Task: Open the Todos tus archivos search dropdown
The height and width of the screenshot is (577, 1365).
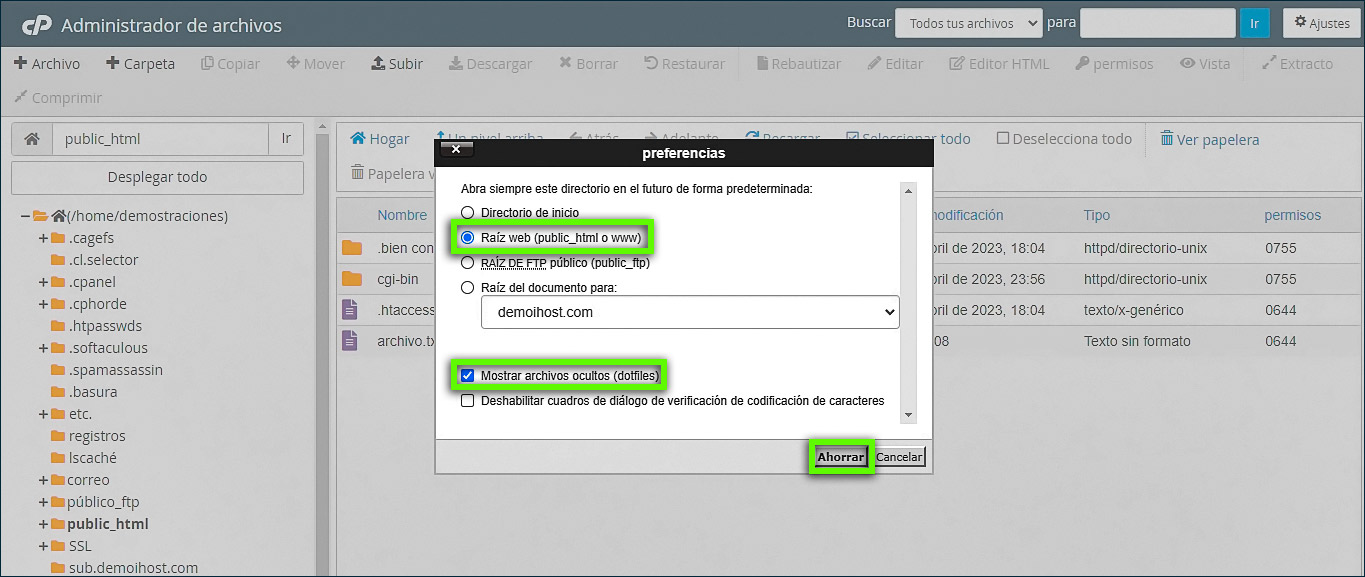Action: (967, 22)
